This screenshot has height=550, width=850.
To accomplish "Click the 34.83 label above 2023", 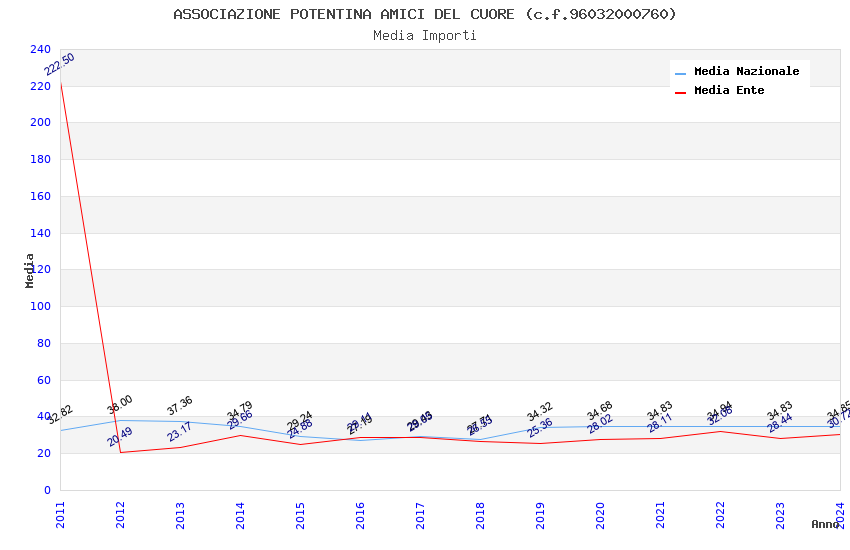I will point(780,411).
